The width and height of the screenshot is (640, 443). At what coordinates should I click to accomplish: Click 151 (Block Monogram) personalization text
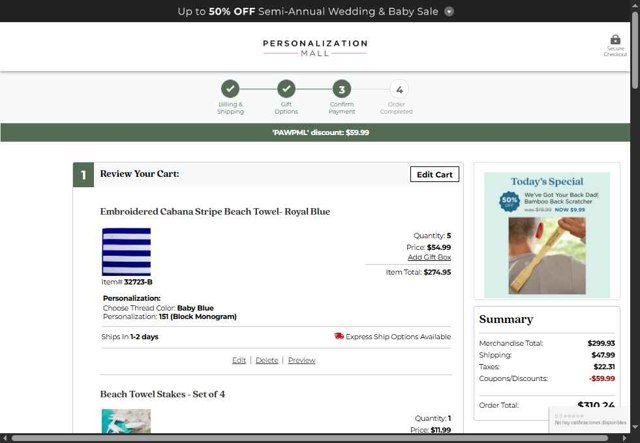click(x=198, y=316)
